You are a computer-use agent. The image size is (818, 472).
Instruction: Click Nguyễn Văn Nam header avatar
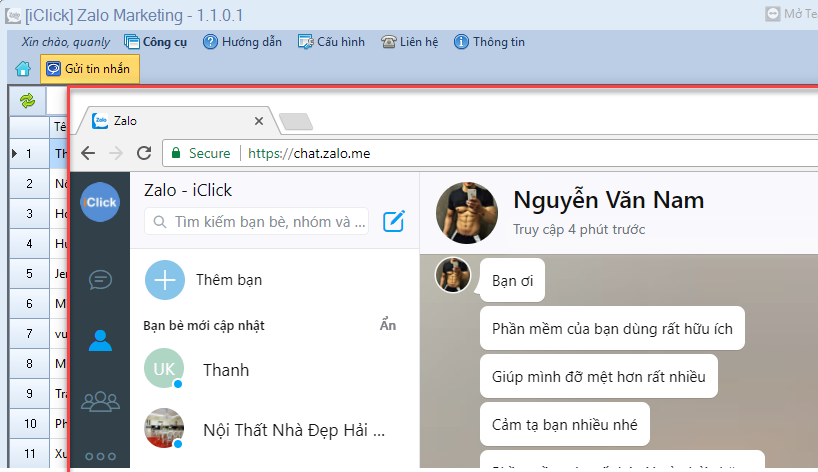pyautogui.click(x=467, y=213)
